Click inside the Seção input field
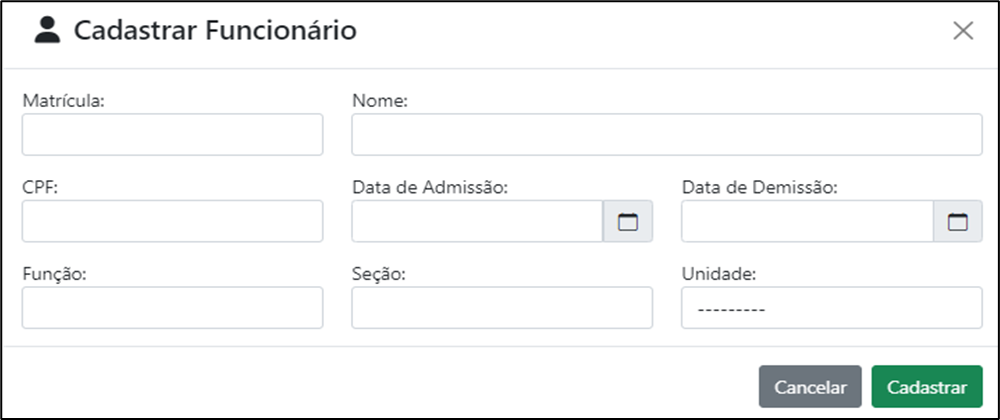The width and height of the screenshot is (1000, 420). point(502,308)
